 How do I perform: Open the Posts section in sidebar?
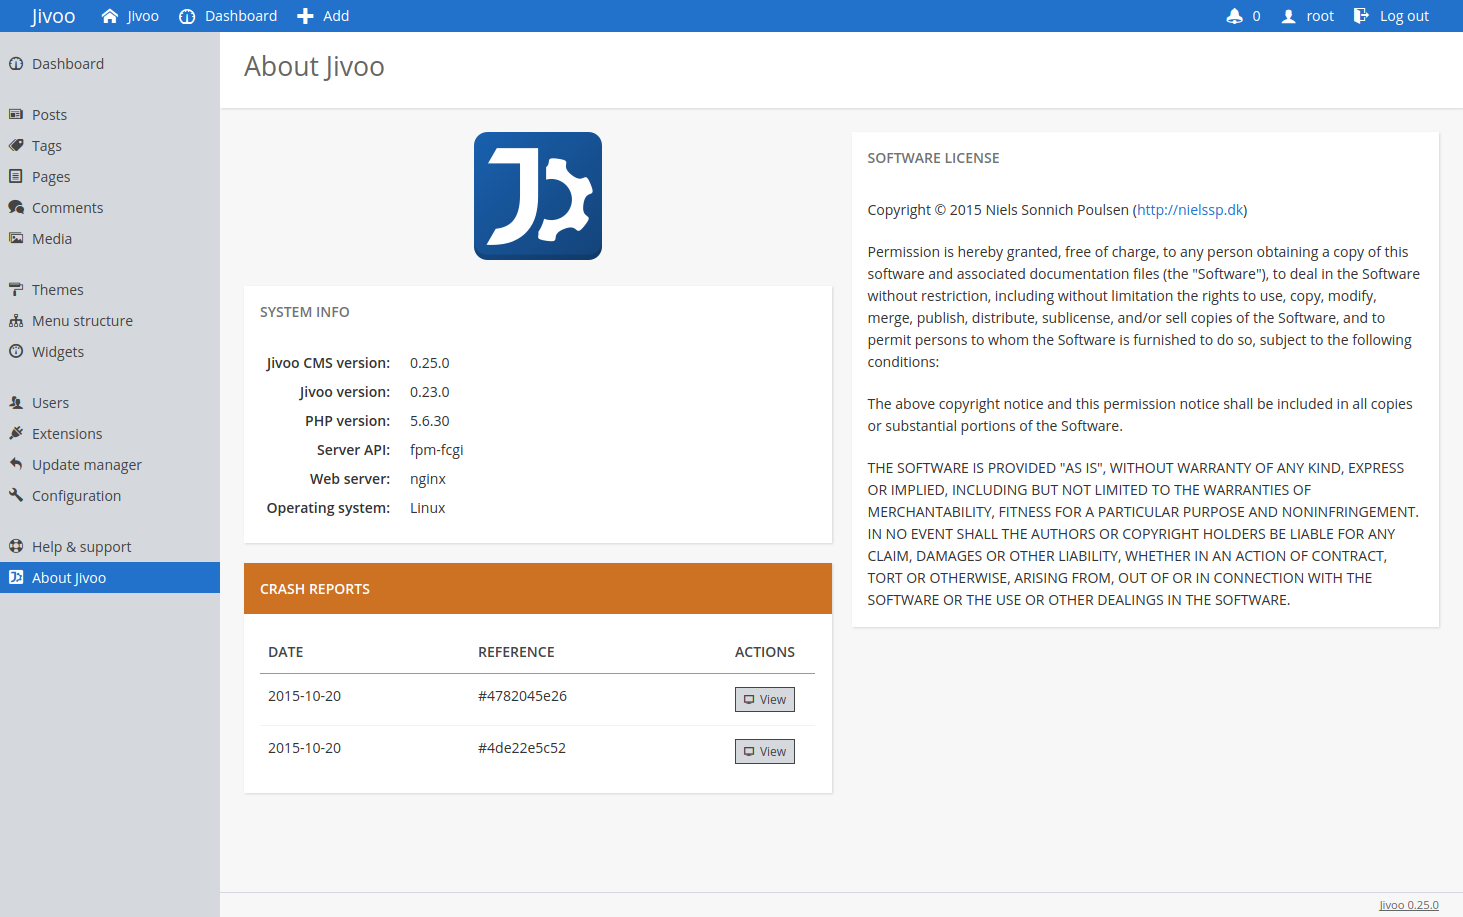click(x=49, y=115)
